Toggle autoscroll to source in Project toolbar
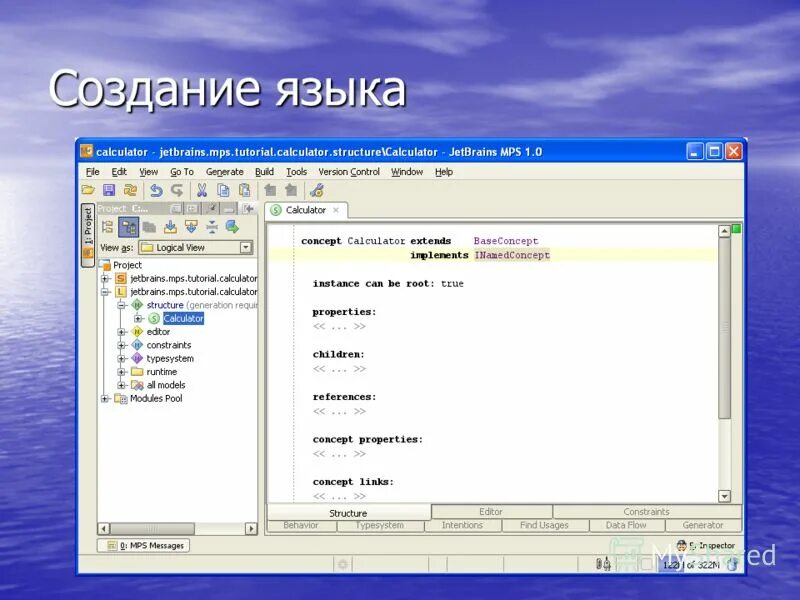 [172, 227]
